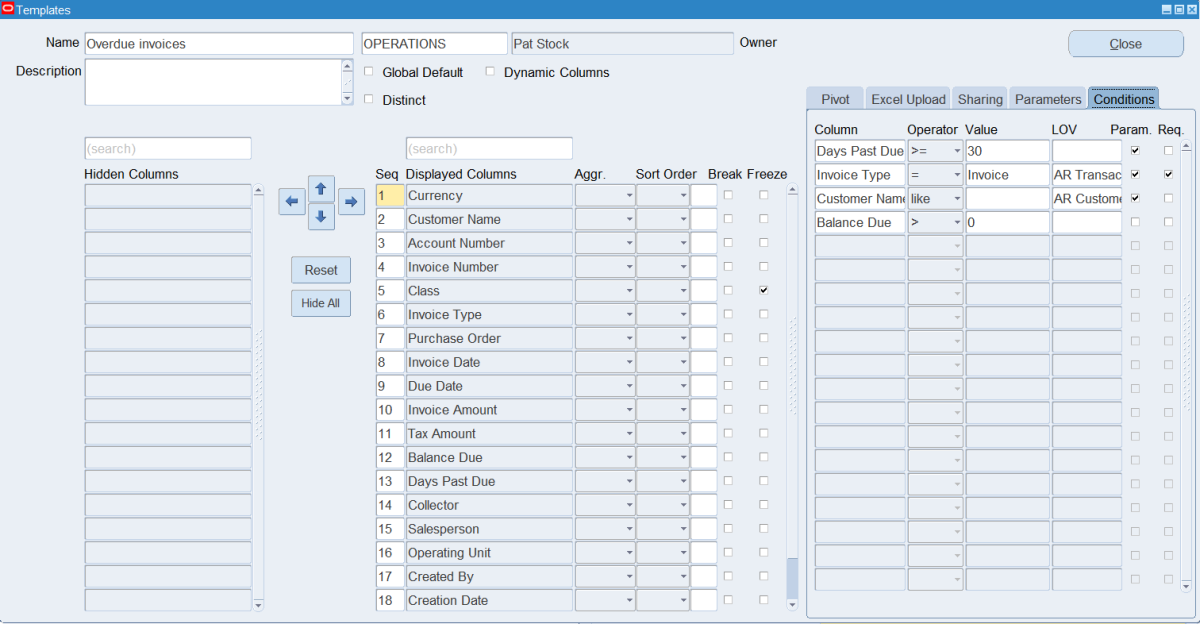Click the Hidden Columns search box
This screenshot has width=1200, height=624.
[168, 149]
